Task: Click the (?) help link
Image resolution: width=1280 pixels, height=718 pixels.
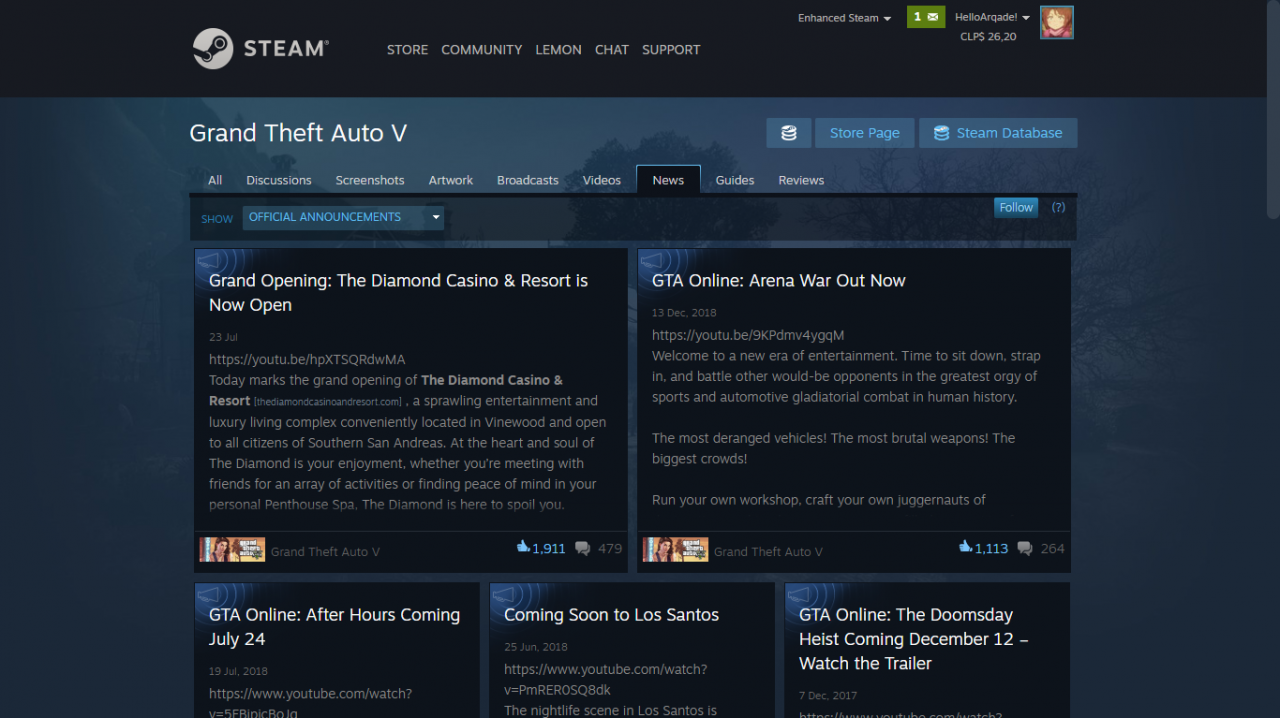Action: pos(1058,207)
